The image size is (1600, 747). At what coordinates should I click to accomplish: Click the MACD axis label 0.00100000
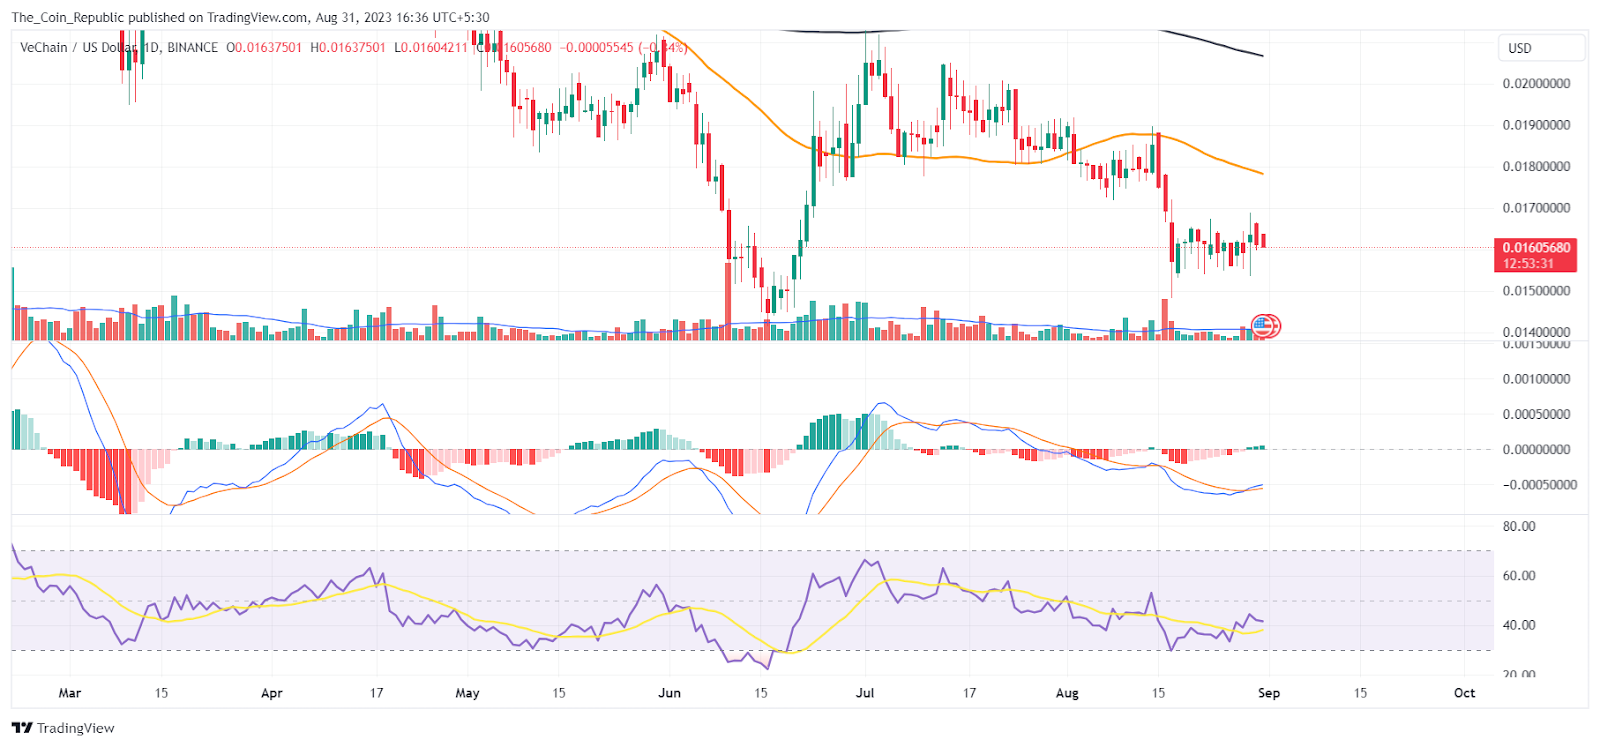[1536, 379]
